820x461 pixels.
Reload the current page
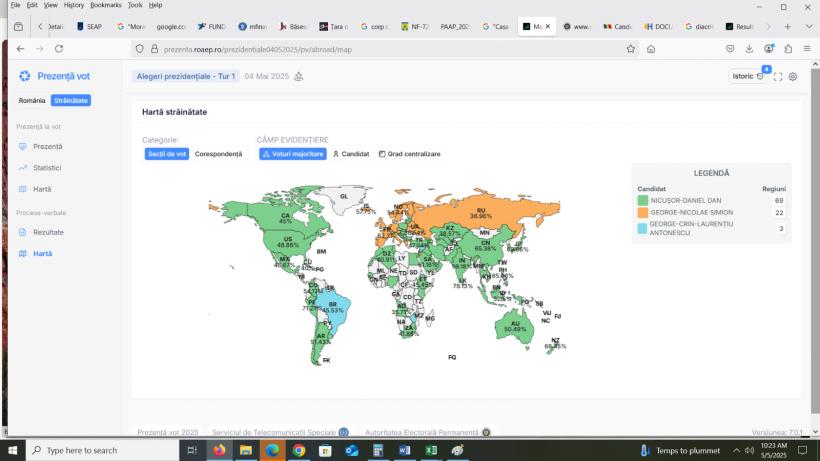[x=59, y=49]
